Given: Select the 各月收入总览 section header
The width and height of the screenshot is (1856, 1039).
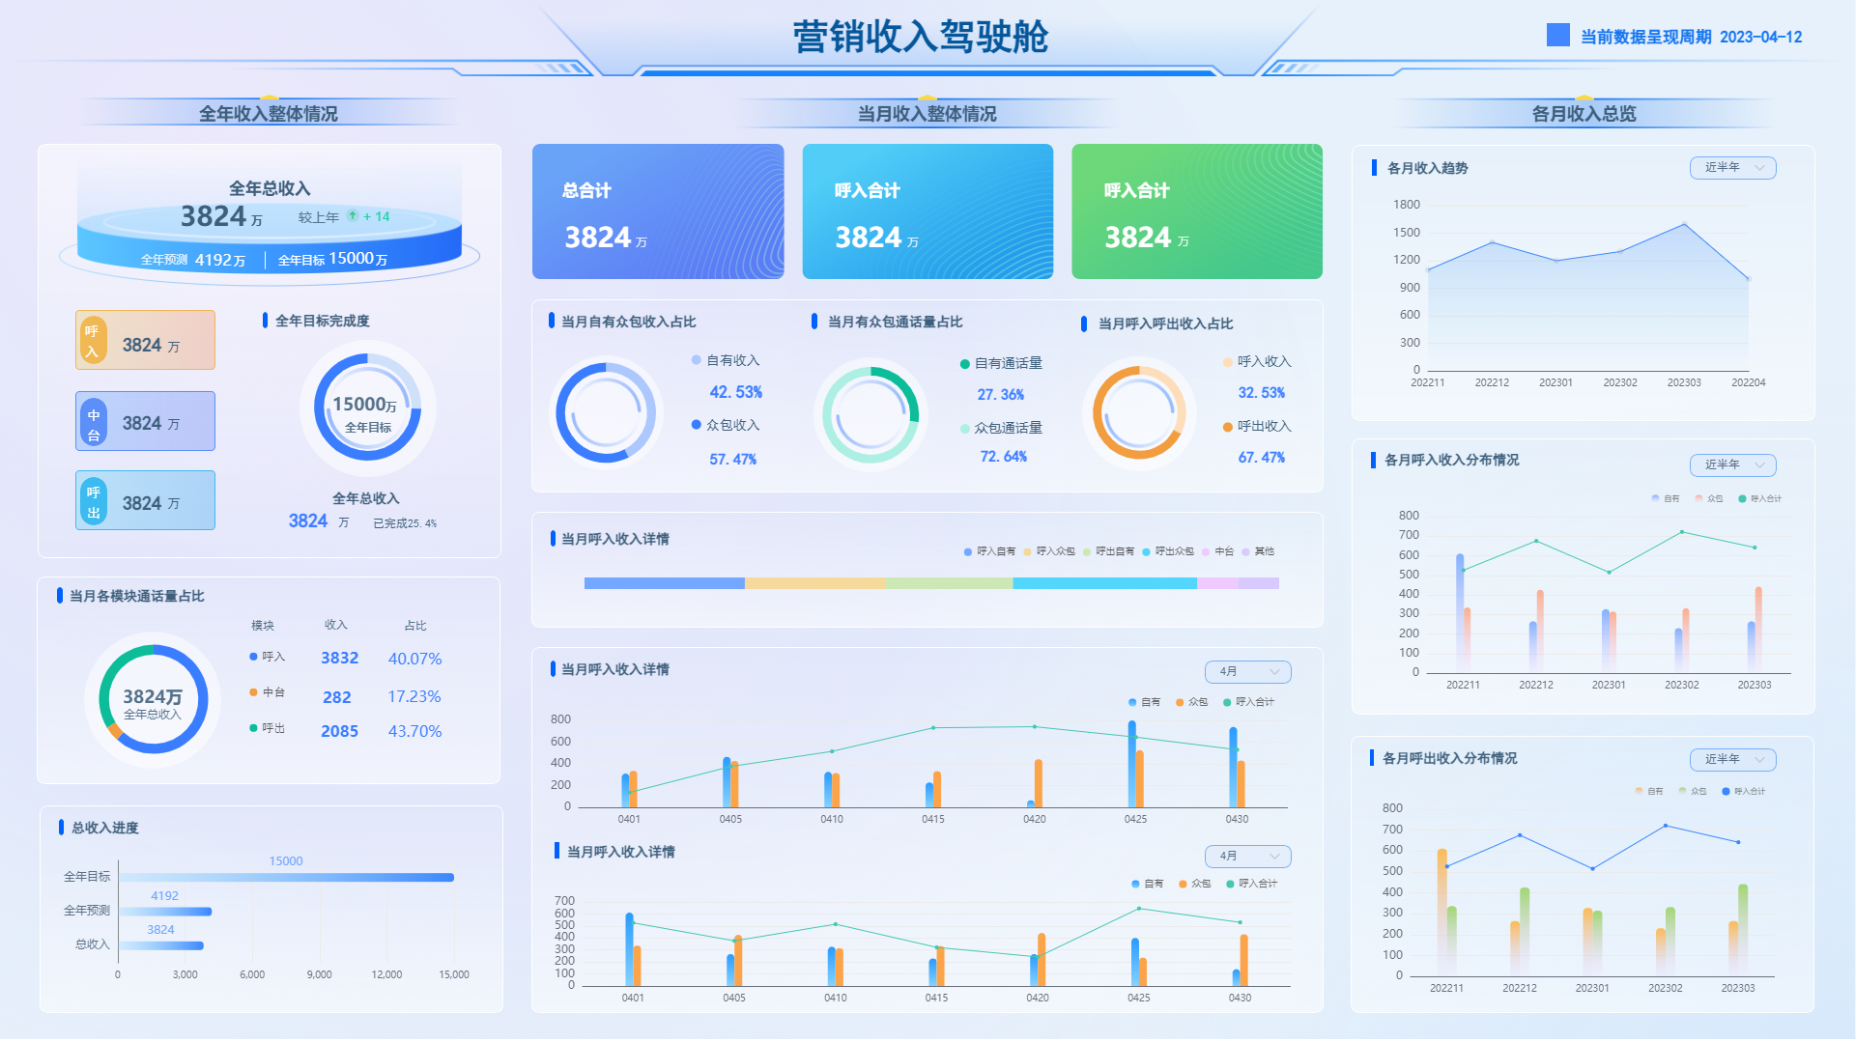Looking at the screenshot, I should pyautogui.click(x=1584, y=113).
